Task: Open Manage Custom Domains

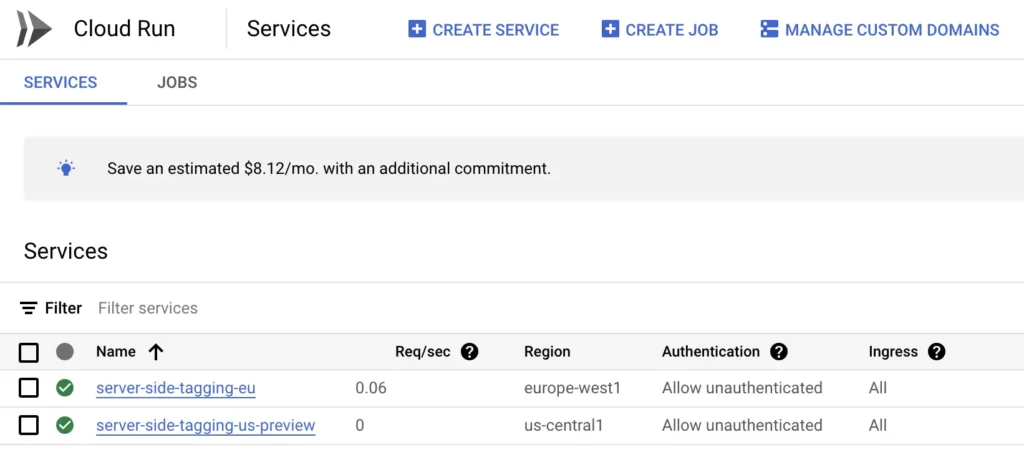Action: [880, 30]
